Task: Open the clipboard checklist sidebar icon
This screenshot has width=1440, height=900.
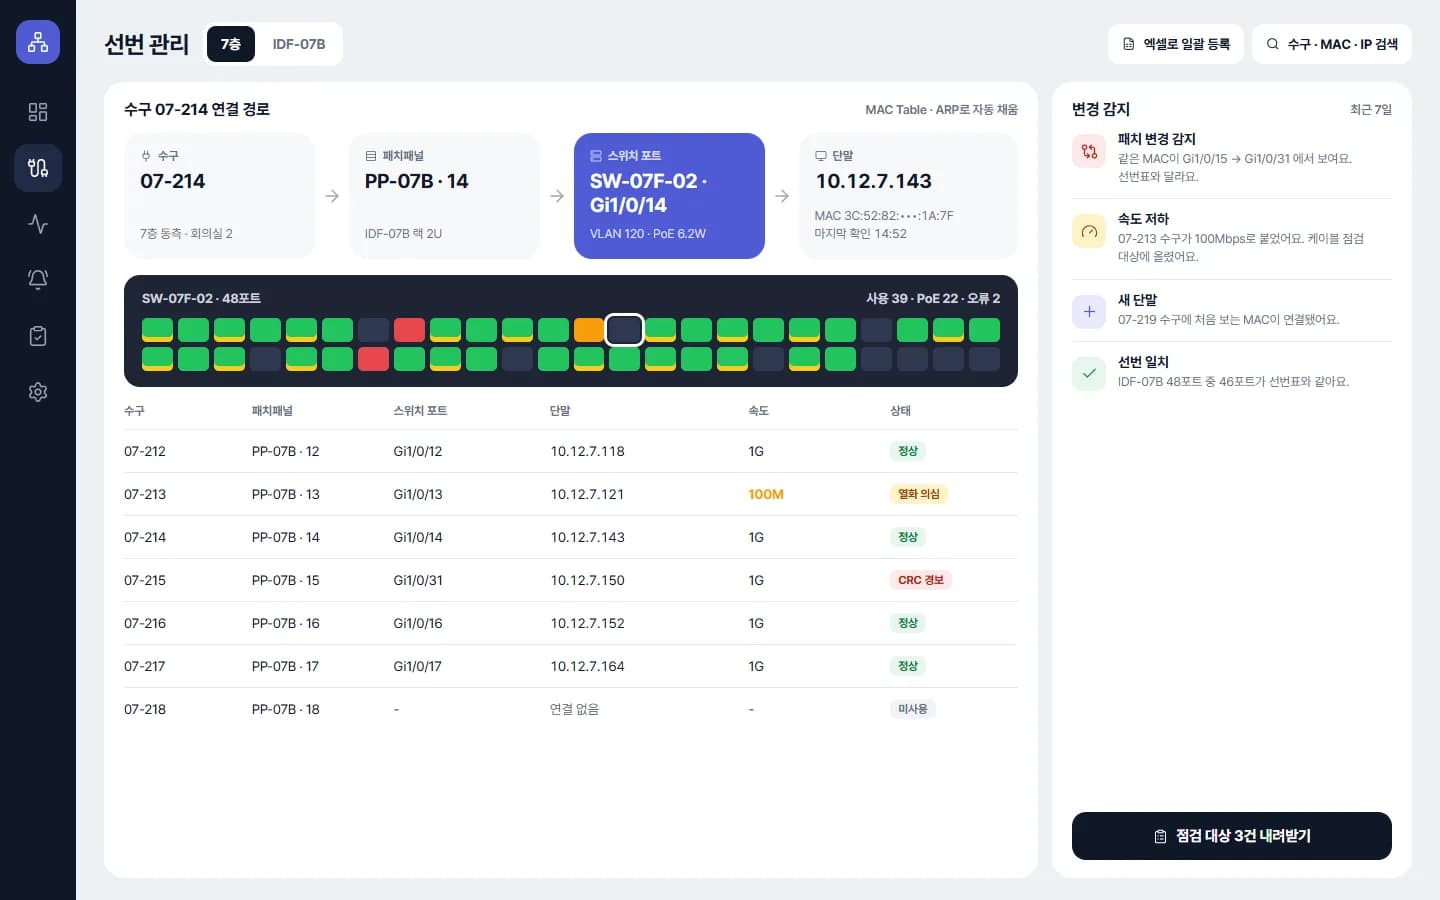Action: (x=38, y=336)
